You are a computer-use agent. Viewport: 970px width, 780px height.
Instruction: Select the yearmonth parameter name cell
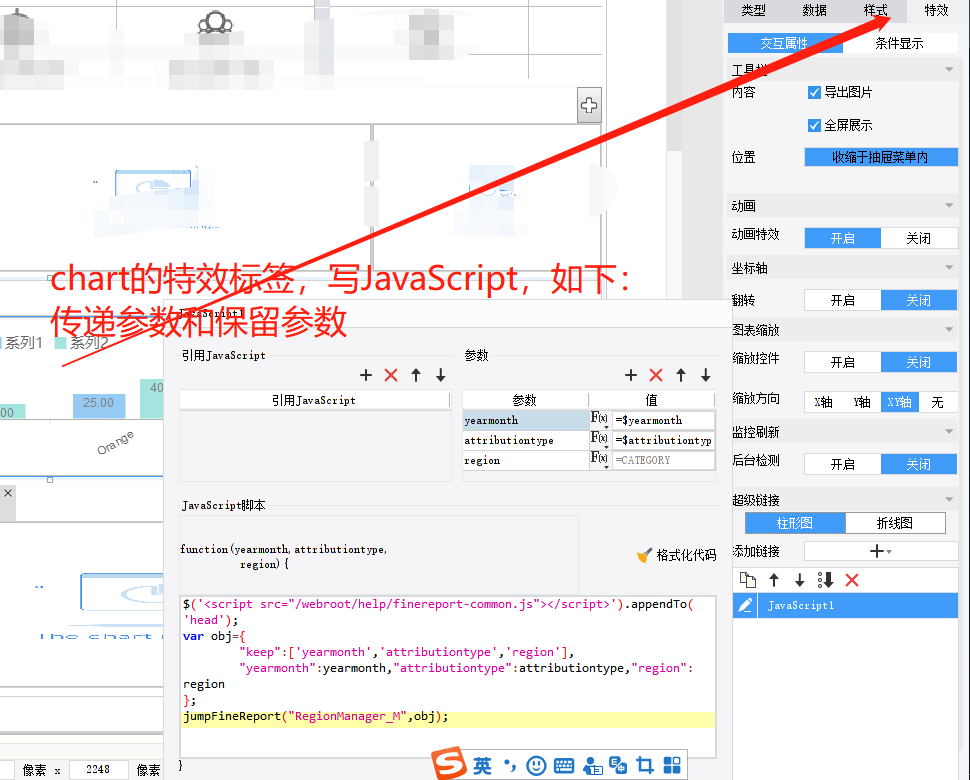pyautogui.click(x=525, y=421)
